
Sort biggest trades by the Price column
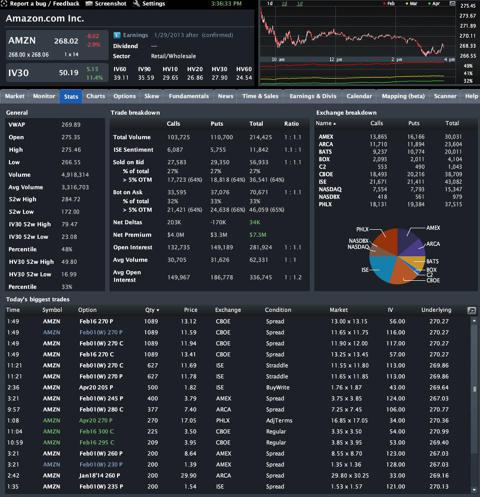point(191,310)
